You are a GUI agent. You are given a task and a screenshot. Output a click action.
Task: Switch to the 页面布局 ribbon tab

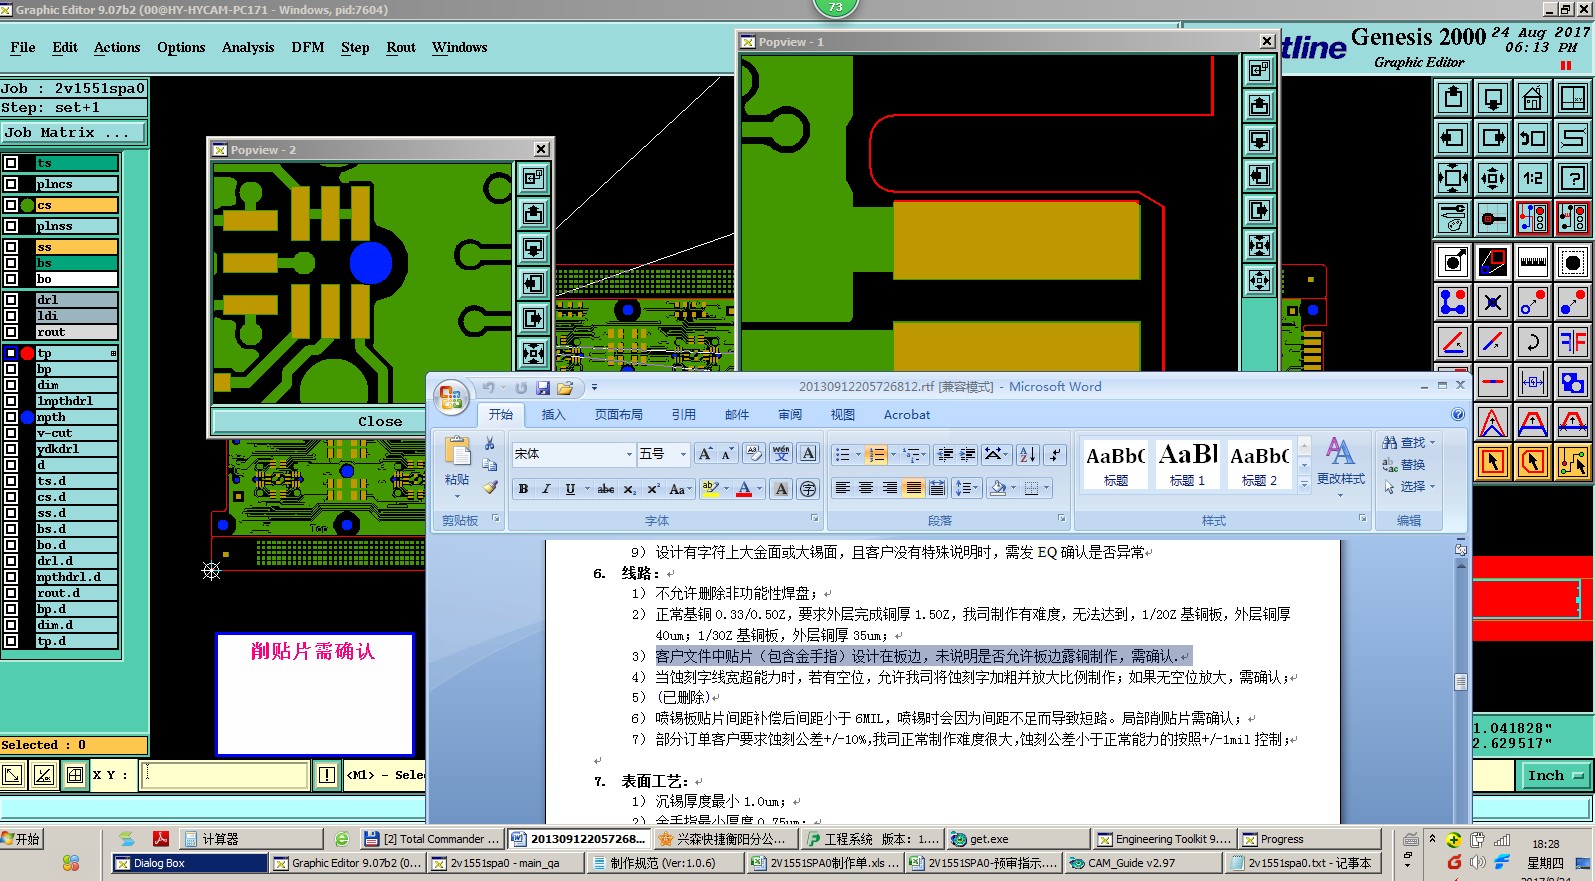coord(619,414)
